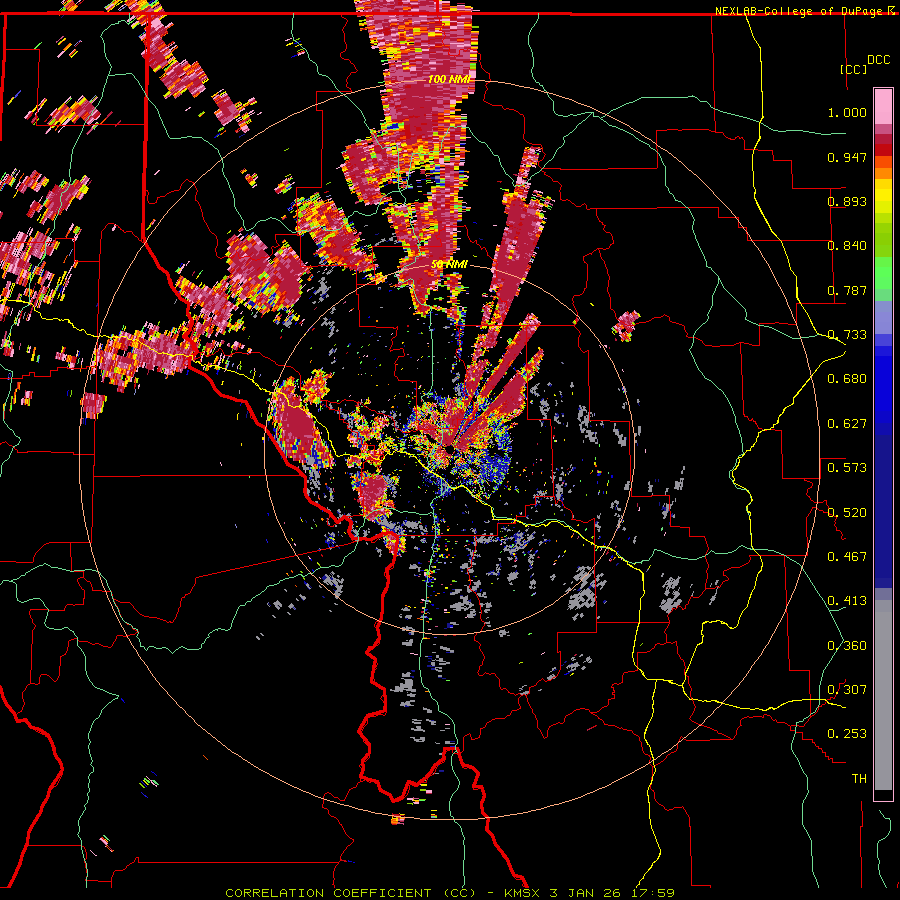The width and height of the screenshot is (900, 900).
Task: Click the 0.680 legend value
Action: pyautogui.click(x=847, y=379)
